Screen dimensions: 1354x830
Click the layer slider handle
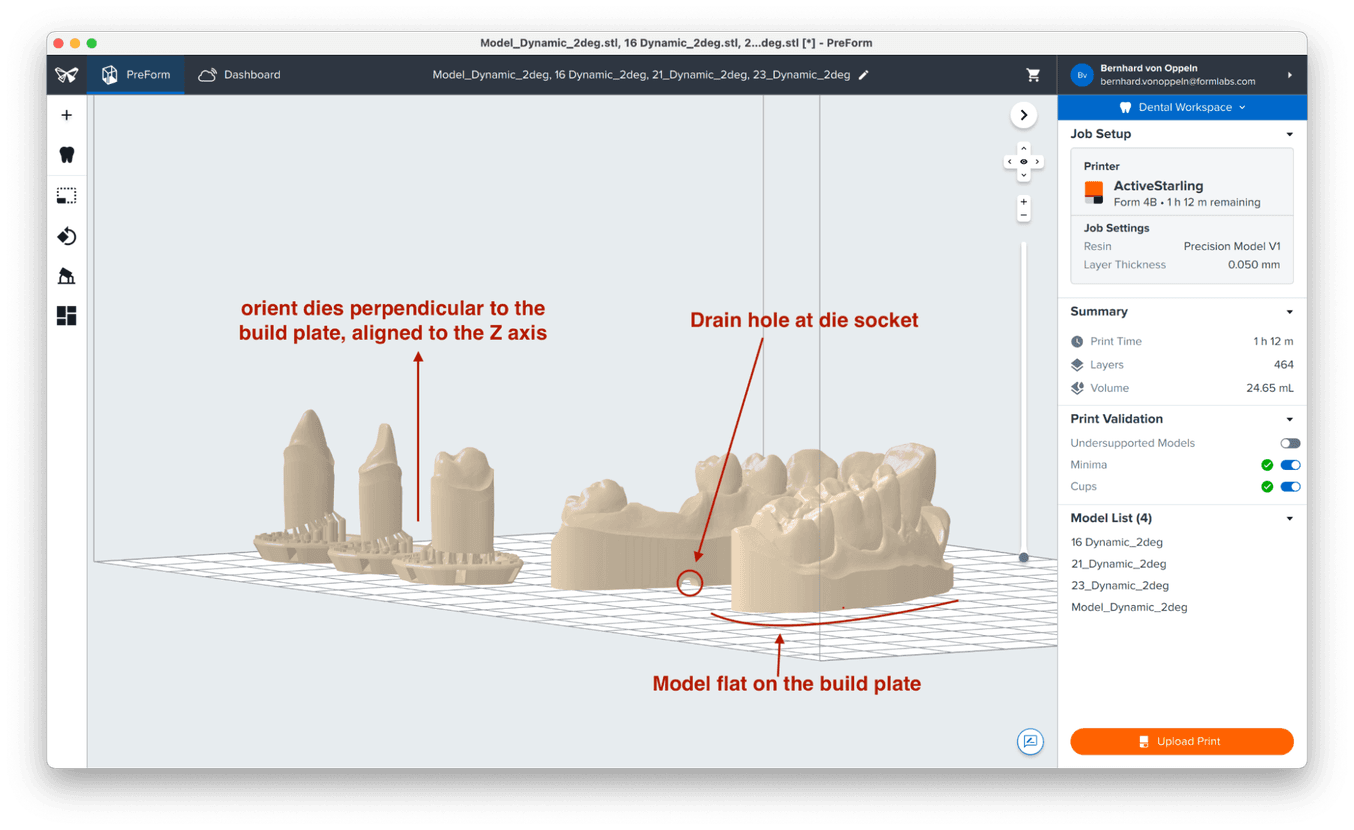point(1023,558)
